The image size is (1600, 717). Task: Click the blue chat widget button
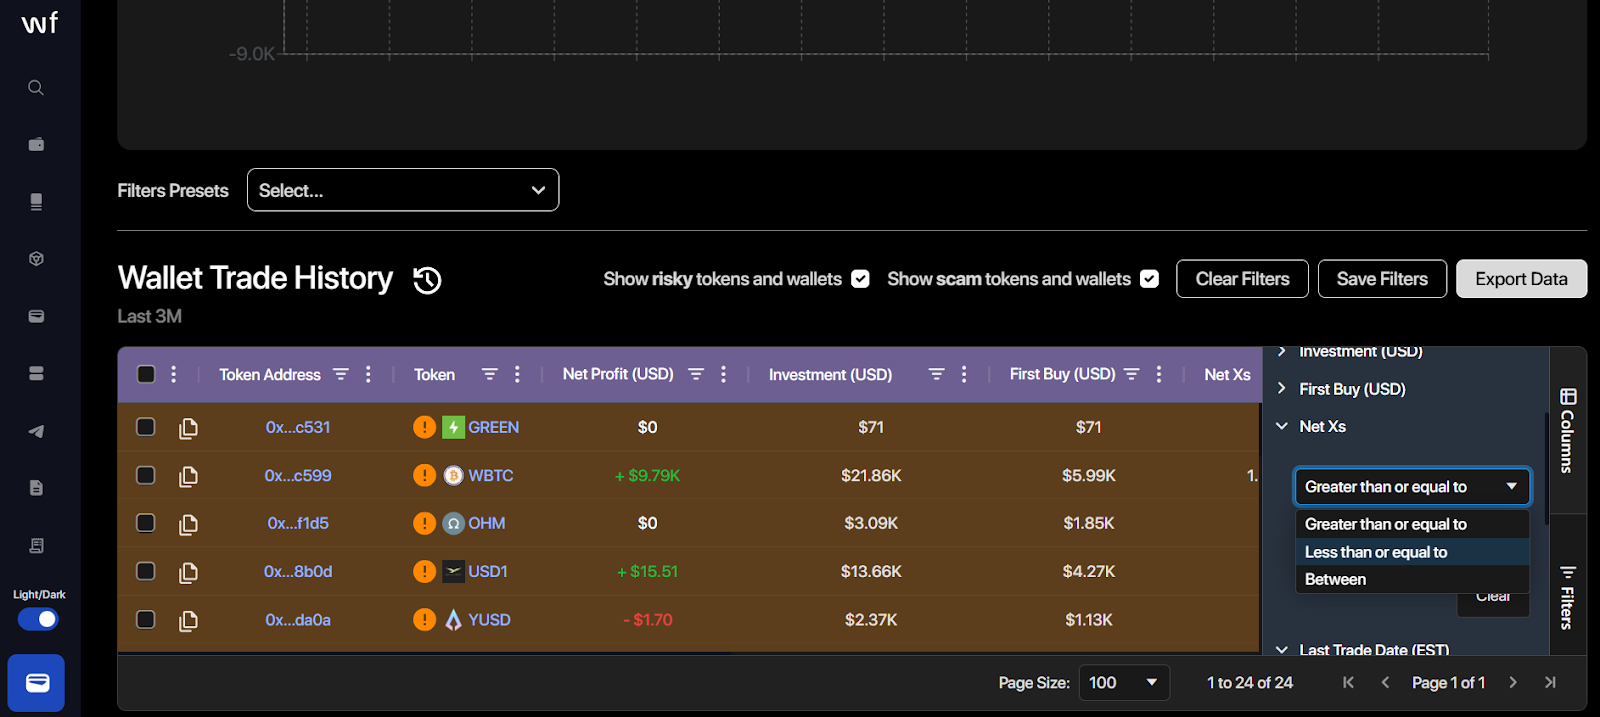click(x=37, y=683)
